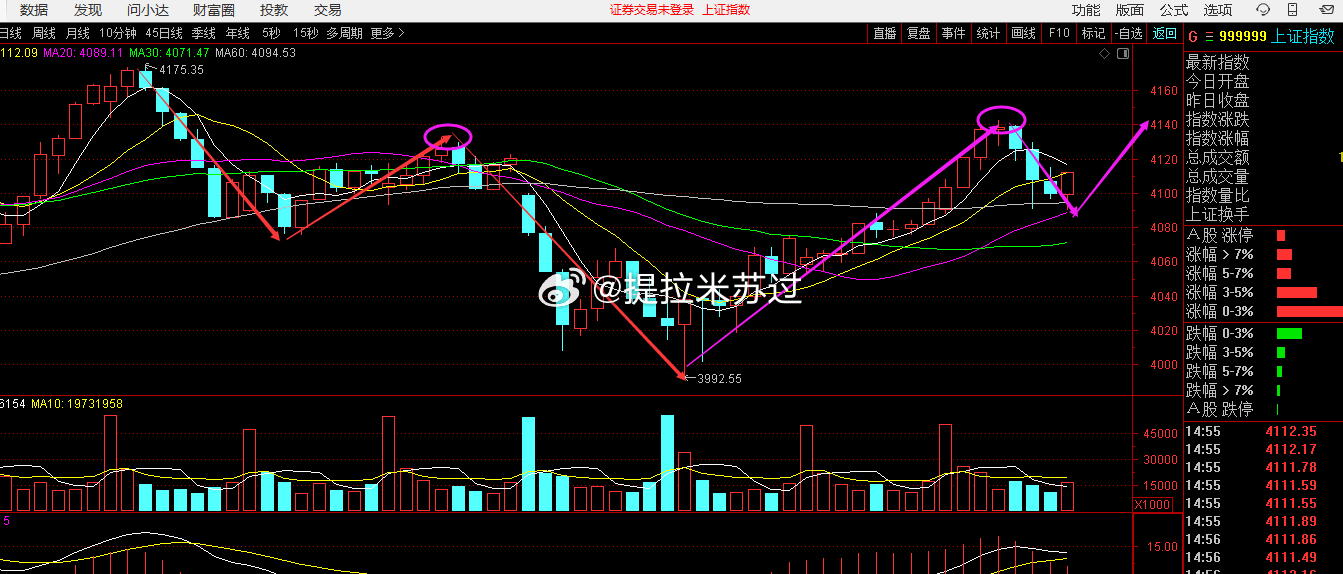Click 返回 to go back

pyautogui.click(x=1164, y=33)
